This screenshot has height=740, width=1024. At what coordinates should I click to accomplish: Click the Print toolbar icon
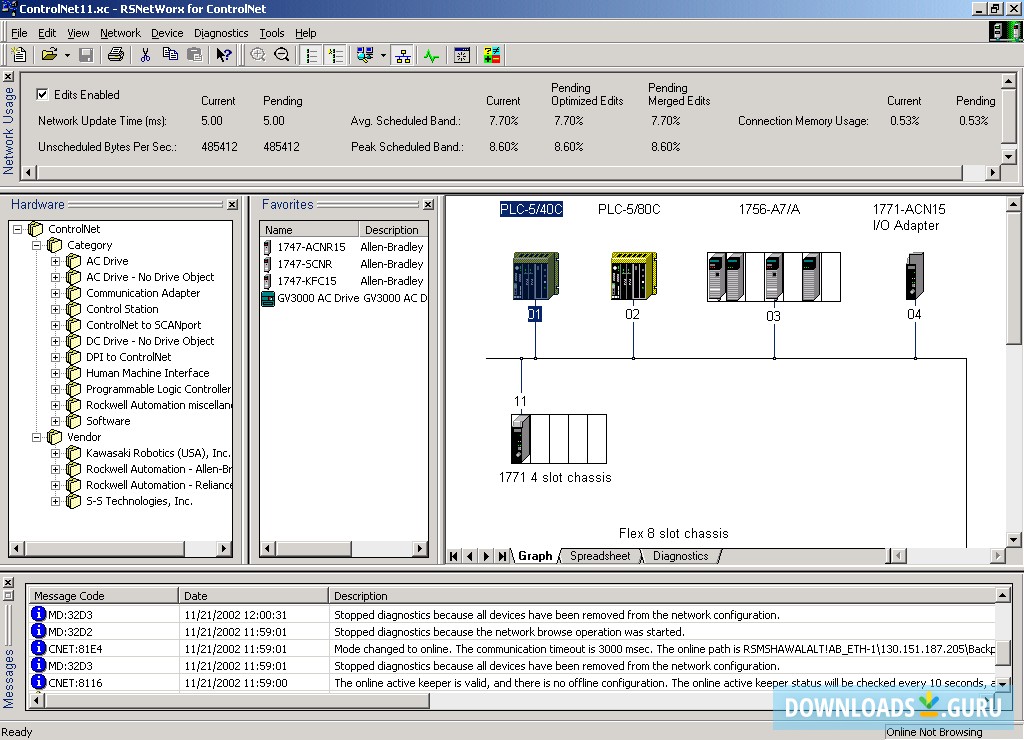(x=116, y=55)
